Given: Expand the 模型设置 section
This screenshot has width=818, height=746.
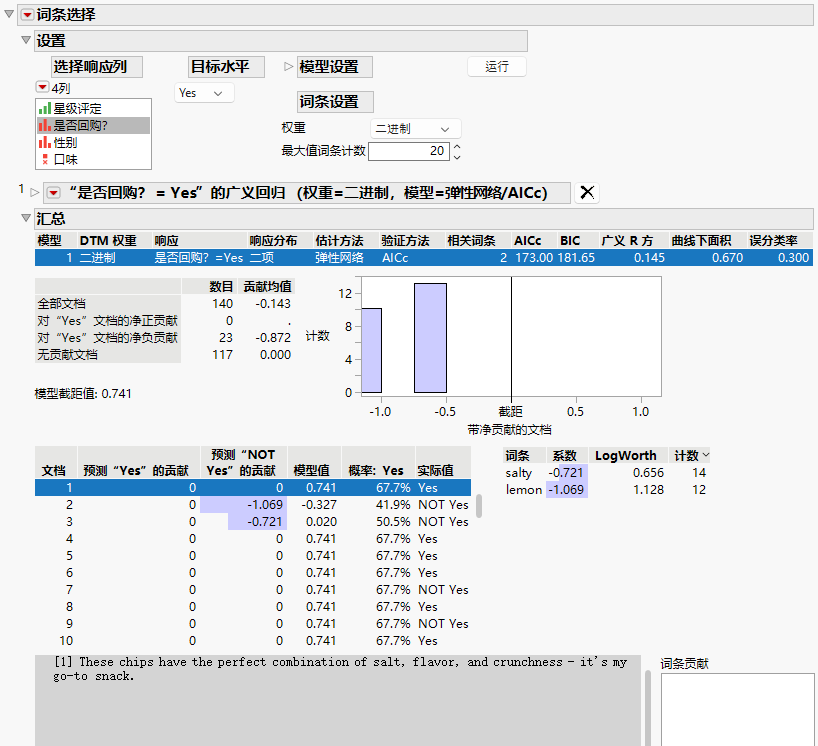Looking at the screenshot, I should click(288, 66).
